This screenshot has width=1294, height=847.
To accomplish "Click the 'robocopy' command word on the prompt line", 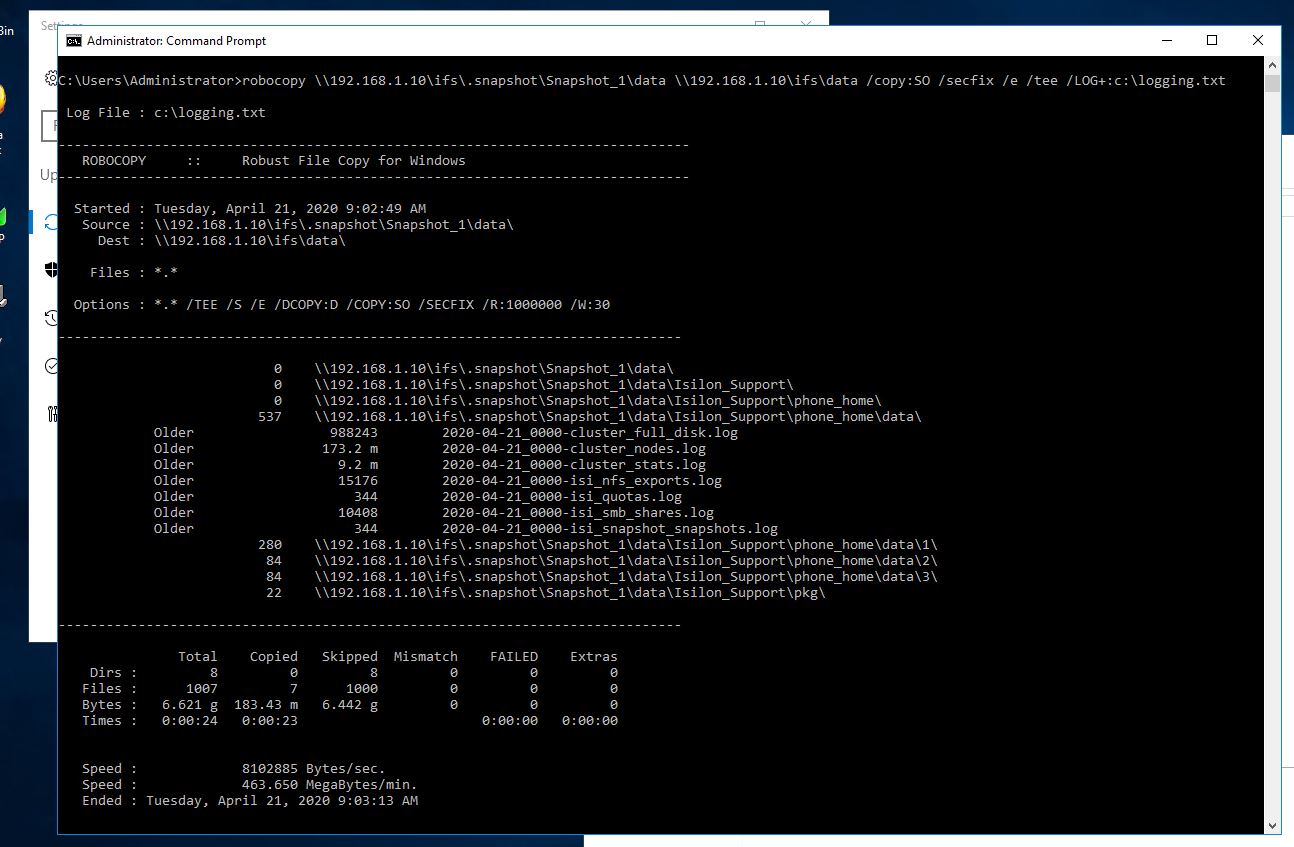I will 274,80.
